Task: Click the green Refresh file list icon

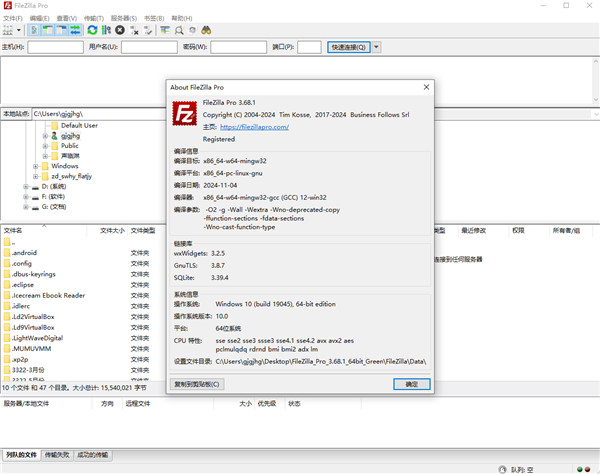Action: [x=92, y=31]
